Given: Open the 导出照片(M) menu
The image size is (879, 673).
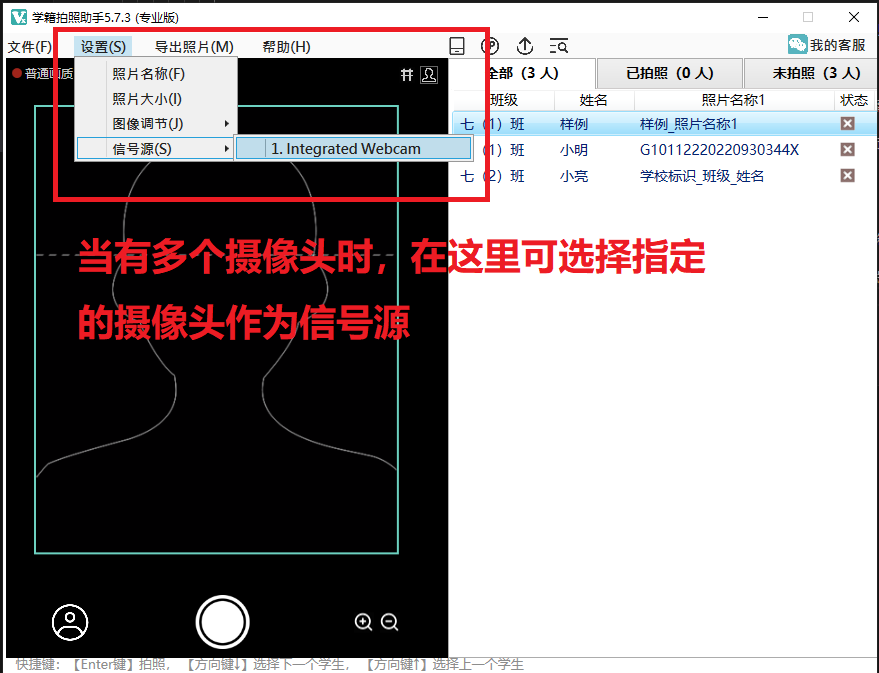Looking at the screenshot, I should tap(194, 47).
